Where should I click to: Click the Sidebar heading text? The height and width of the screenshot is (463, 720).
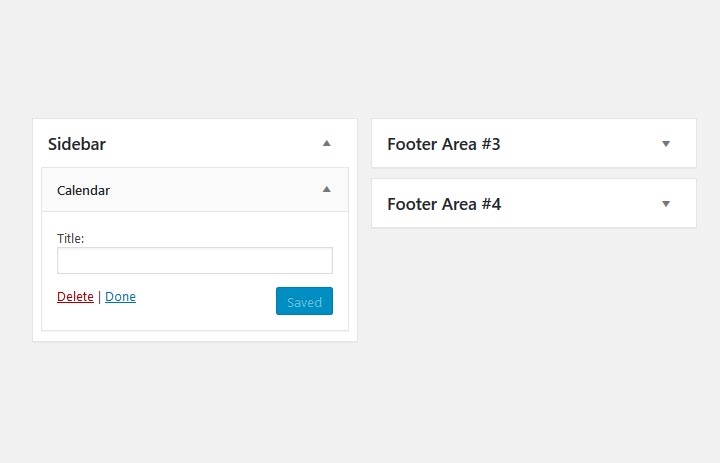pos(77,144)
